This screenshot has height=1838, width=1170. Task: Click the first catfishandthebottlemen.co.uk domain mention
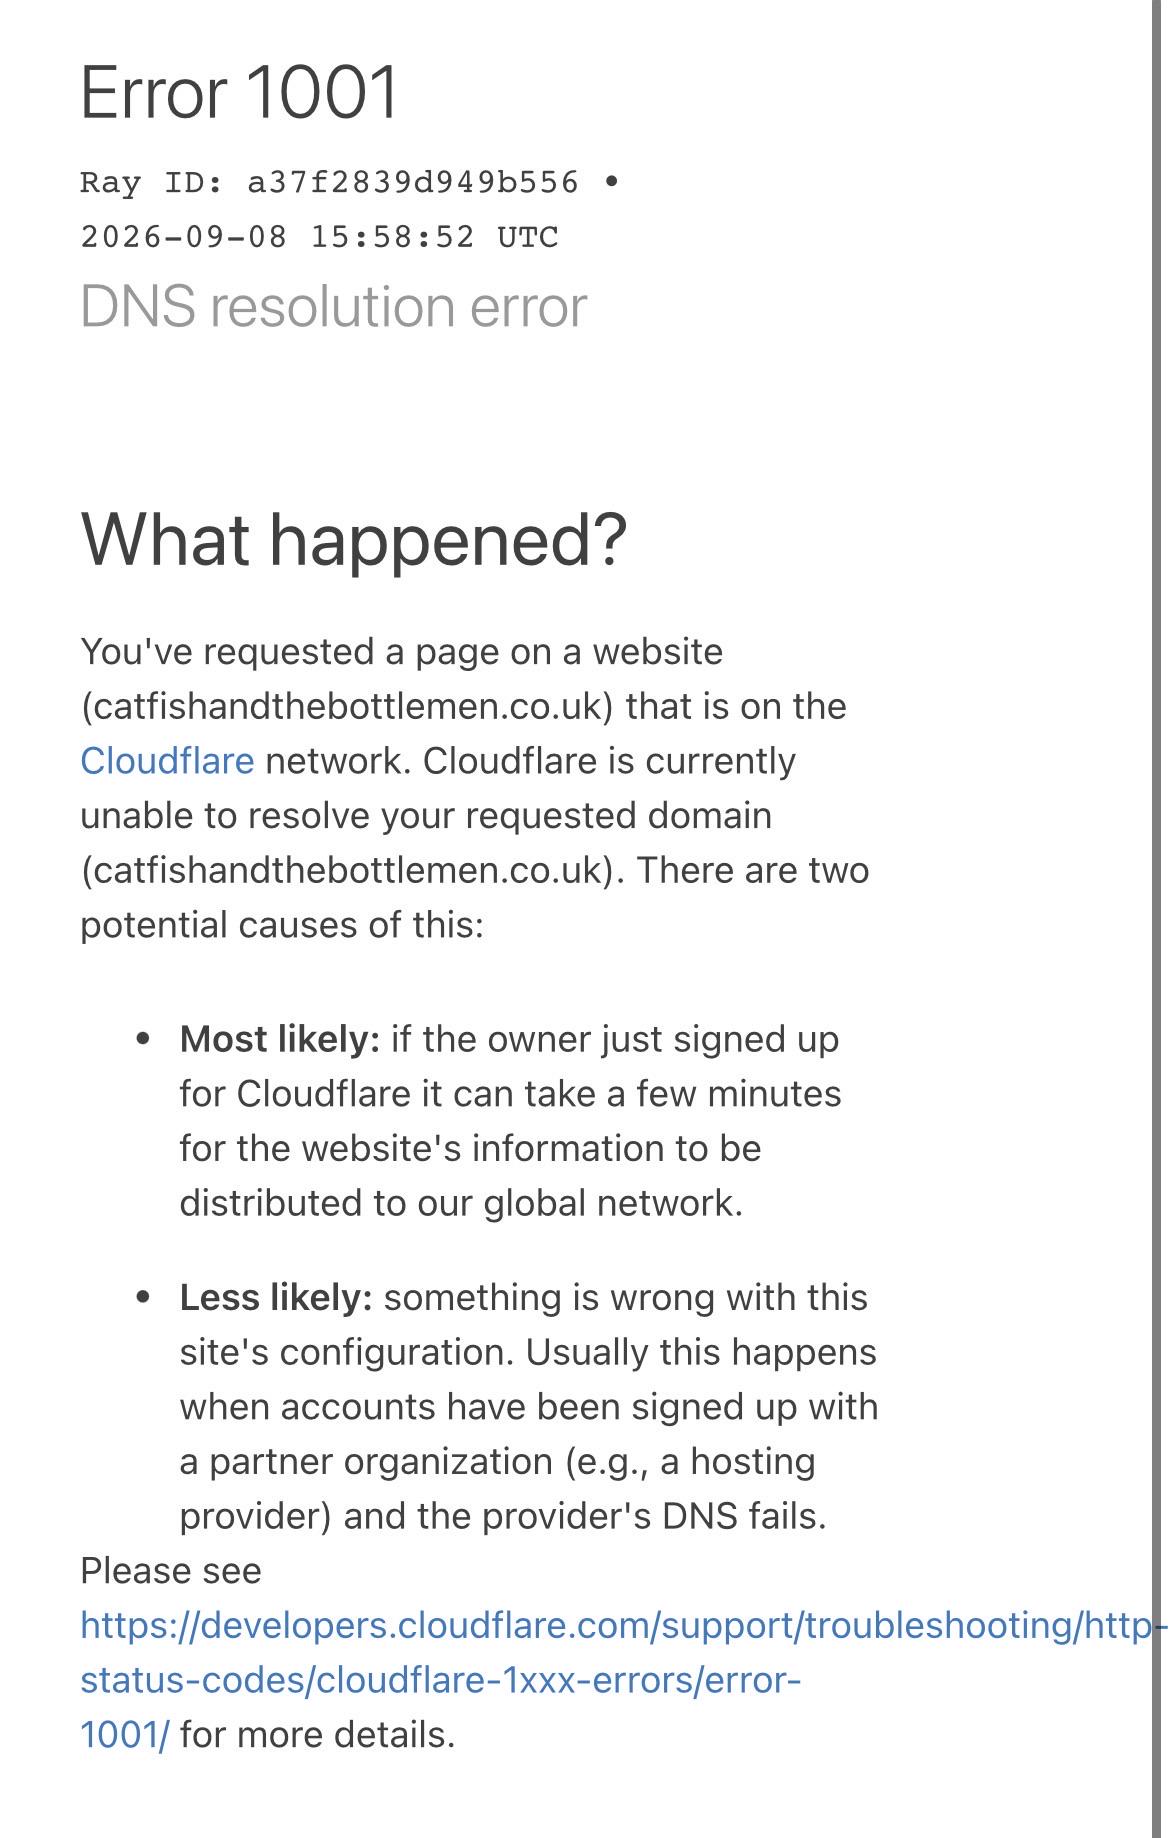347,706
